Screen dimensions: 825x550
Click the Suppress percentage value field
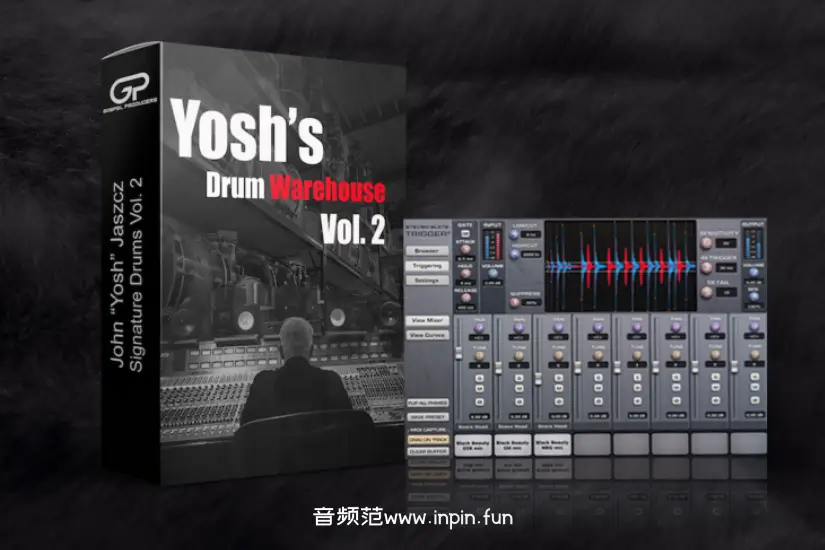click(531, 302)
